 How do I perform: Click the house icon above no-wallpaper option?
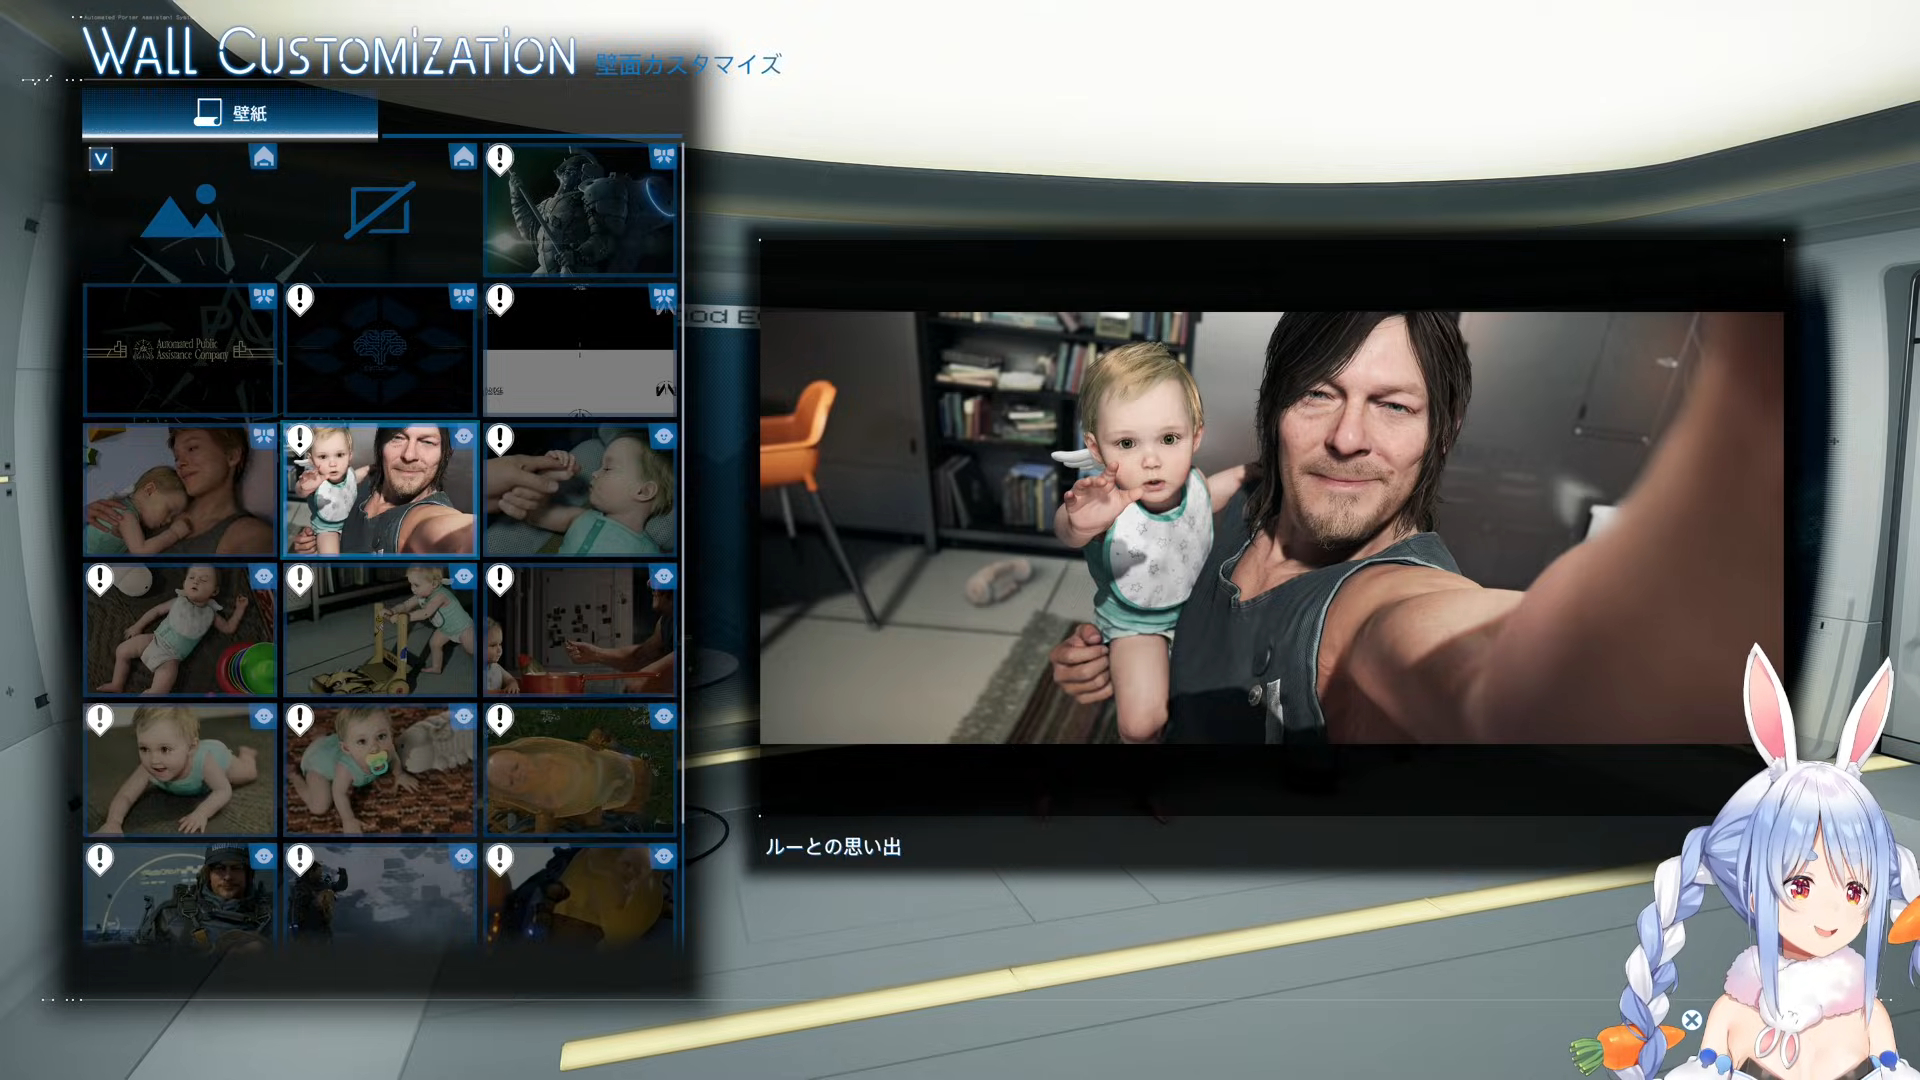pyautogui.click(x=463, y=157)
